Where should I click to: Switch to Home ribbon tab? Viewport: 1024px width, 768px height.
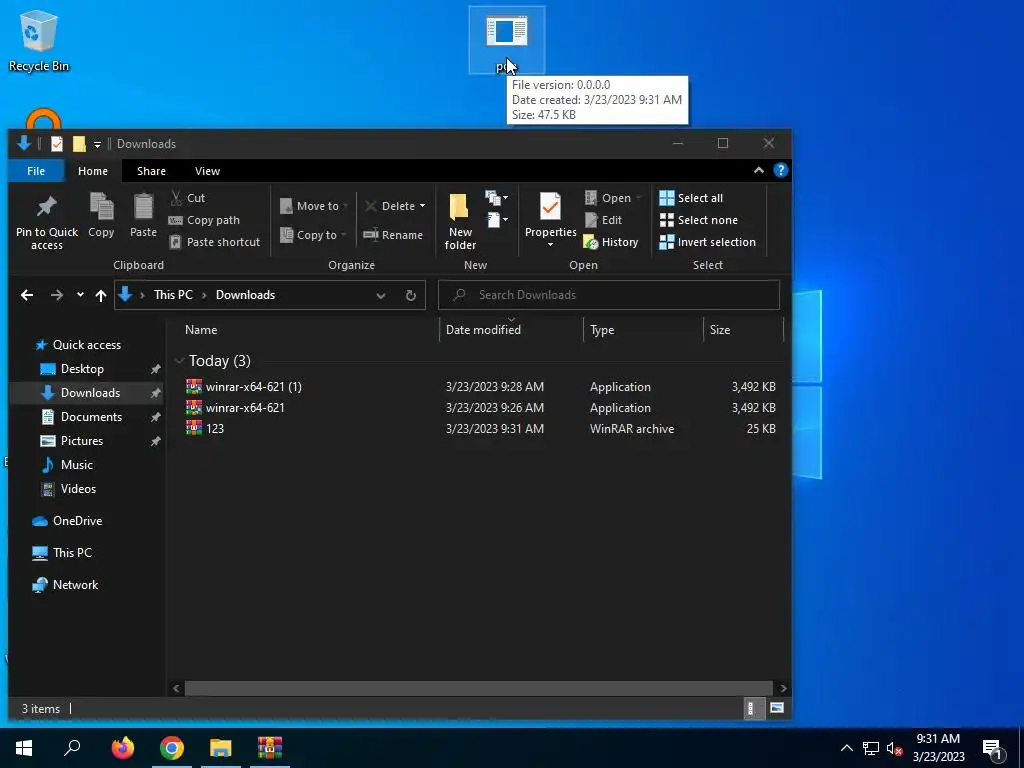(x=93, y=171)
